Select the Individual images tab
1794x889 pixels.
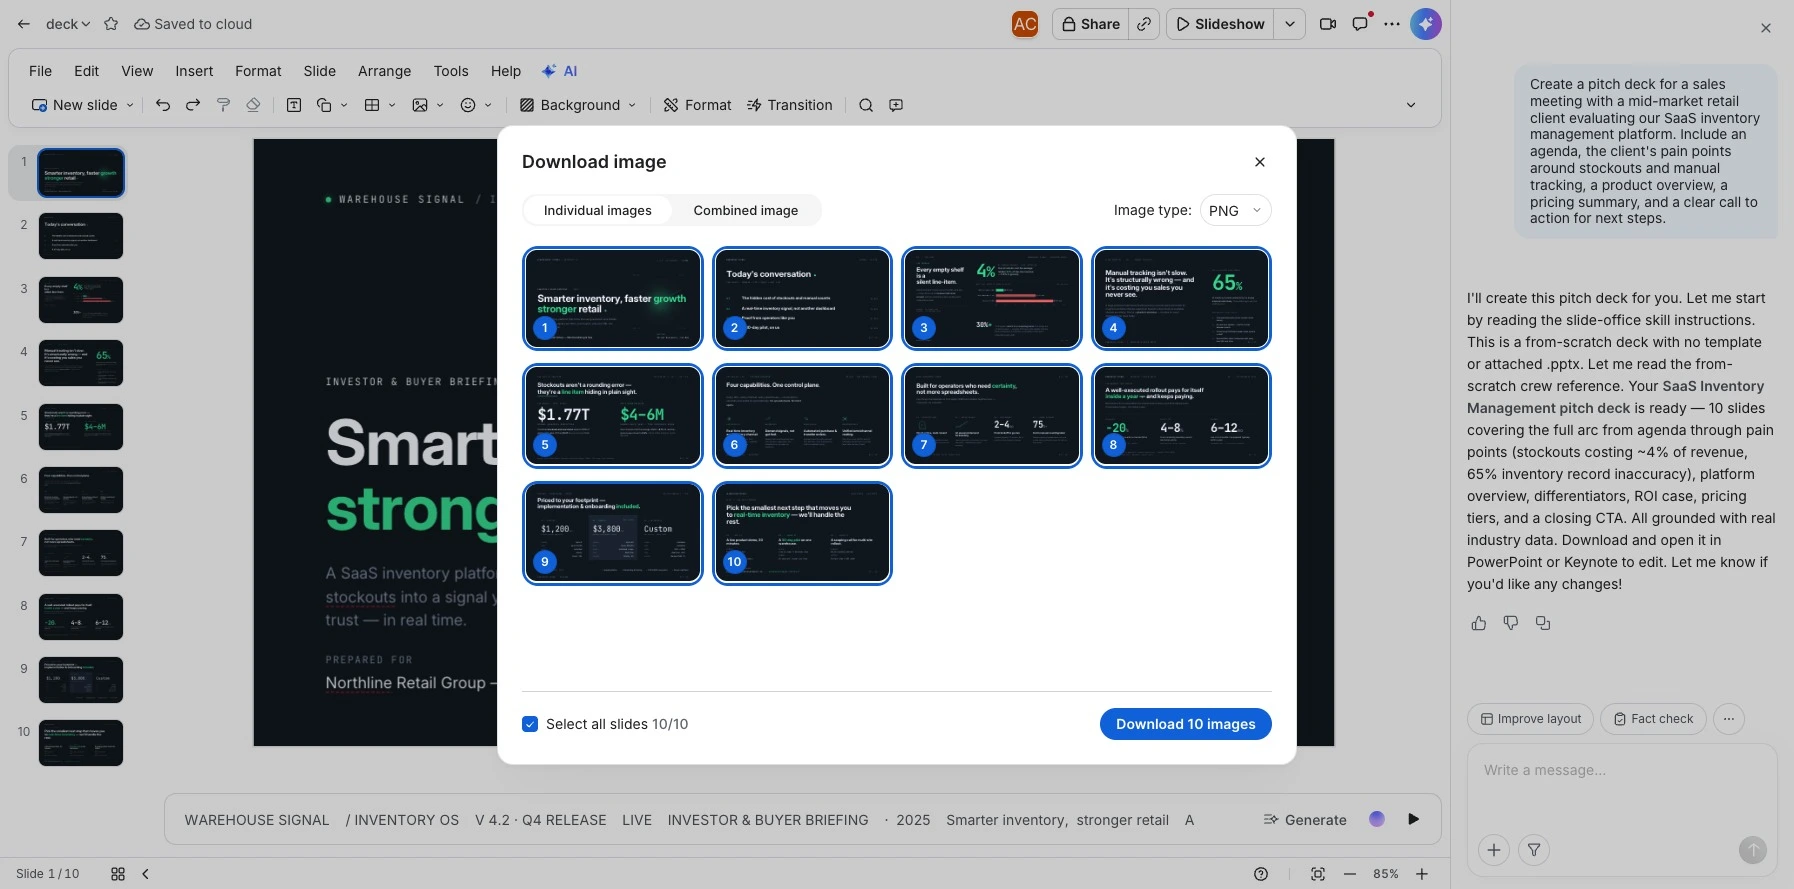click(598, 210)
